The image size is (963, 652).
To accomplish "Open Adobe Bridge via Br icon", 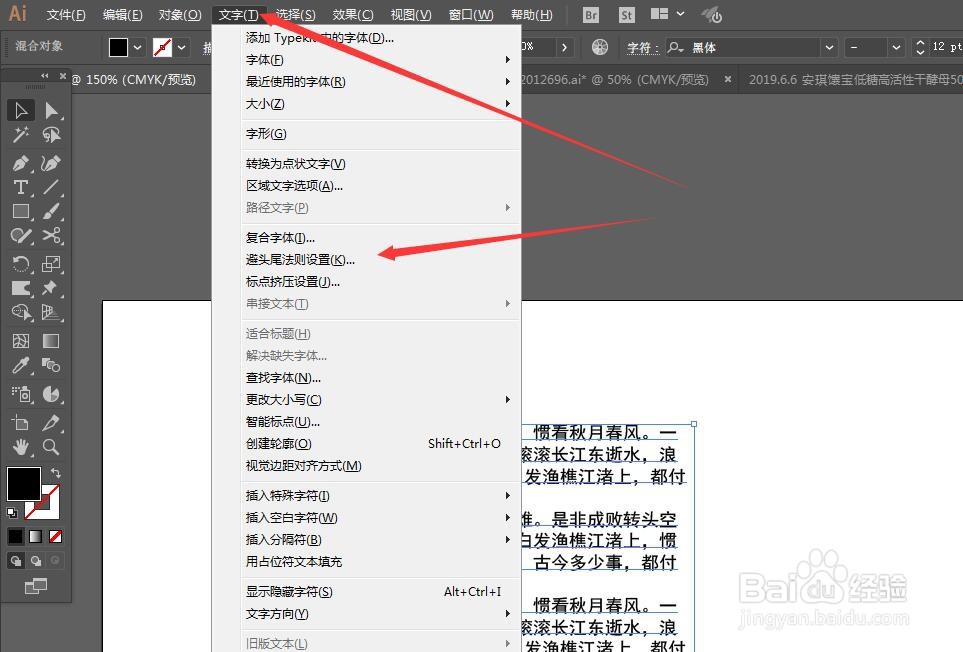I will coord(591,15).
